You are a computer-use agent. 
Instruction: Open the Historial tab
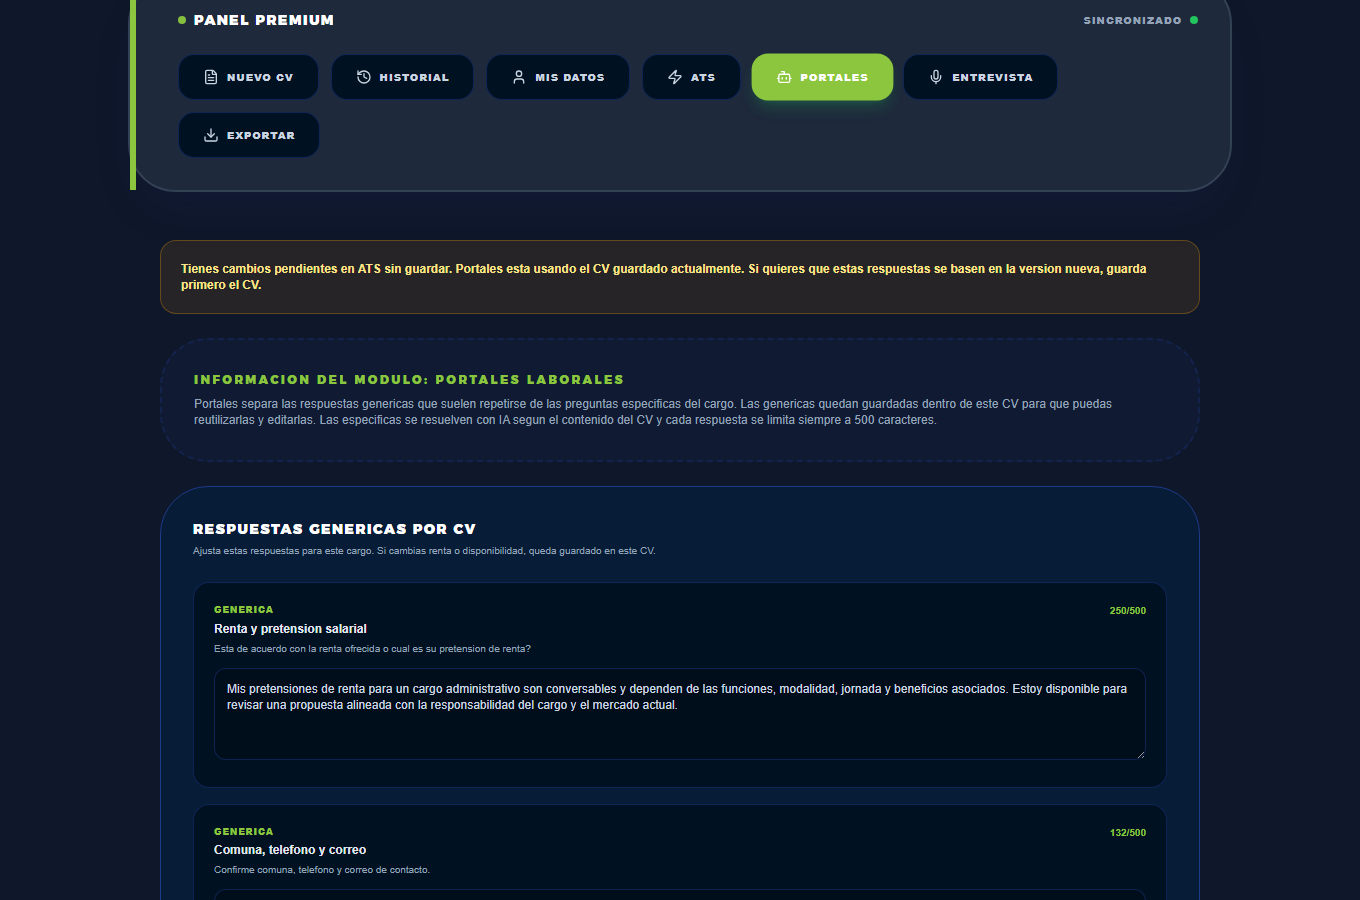pos(402,77)
